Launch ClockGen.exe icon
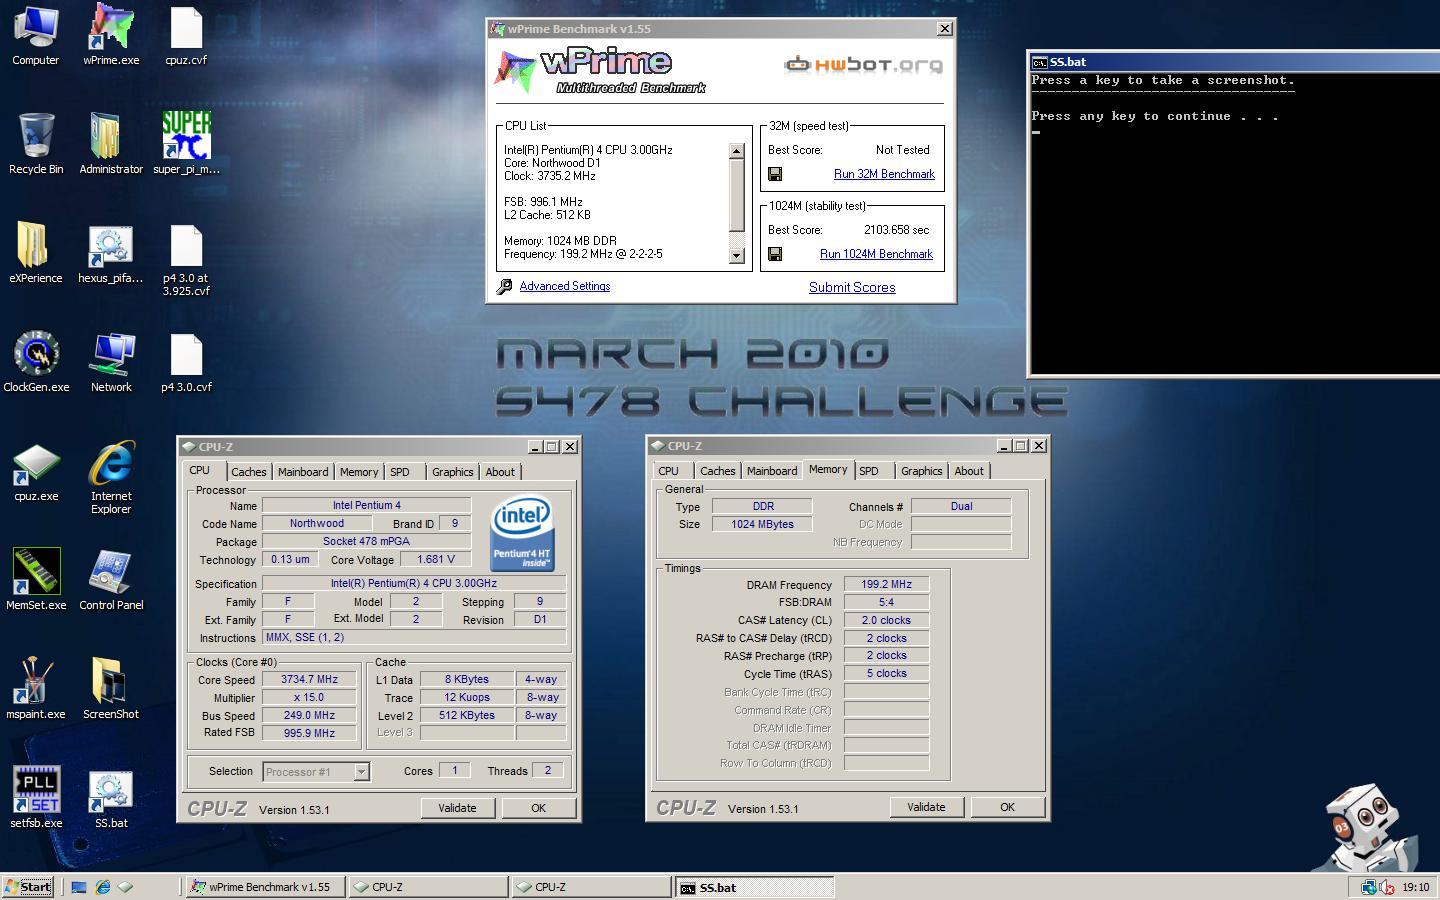This screenshot has height=900, width=1440. (x=36, y=355)
